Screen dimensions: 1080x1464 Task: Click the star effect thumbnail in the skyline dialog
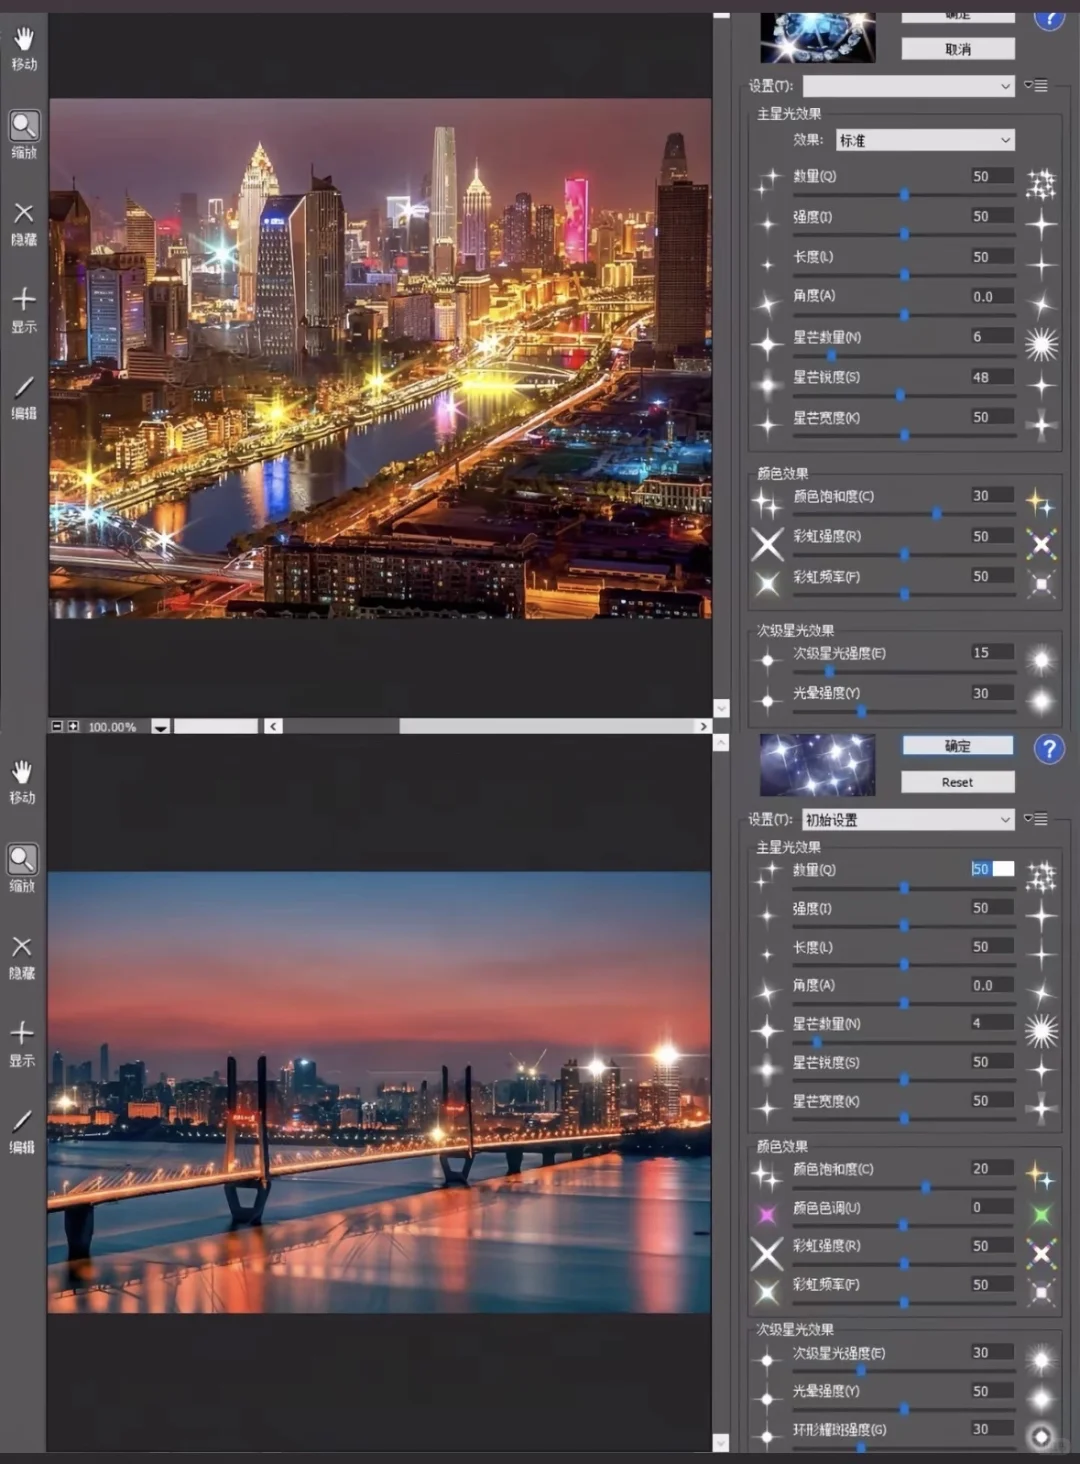817,37
